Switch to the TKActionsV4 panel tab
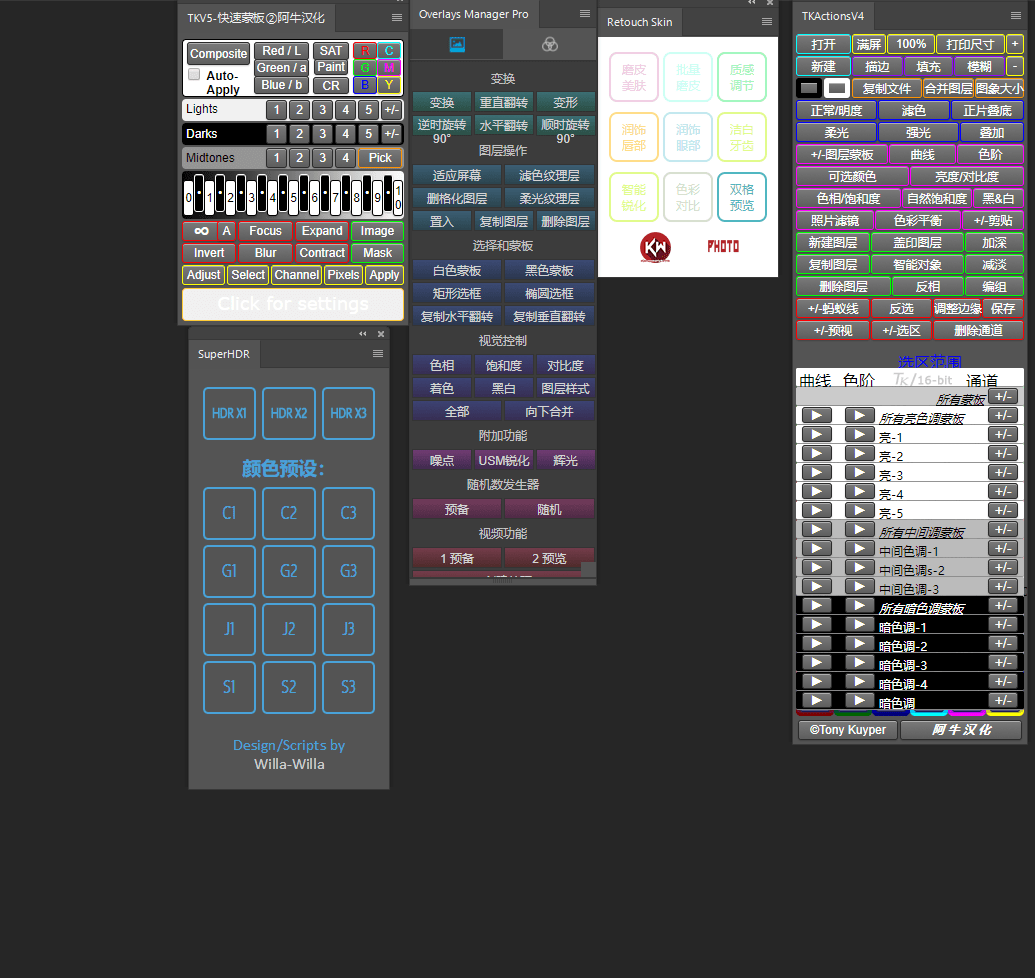Image resolution: width=1035 pixels, height=978 pixels. pos(833,17)
